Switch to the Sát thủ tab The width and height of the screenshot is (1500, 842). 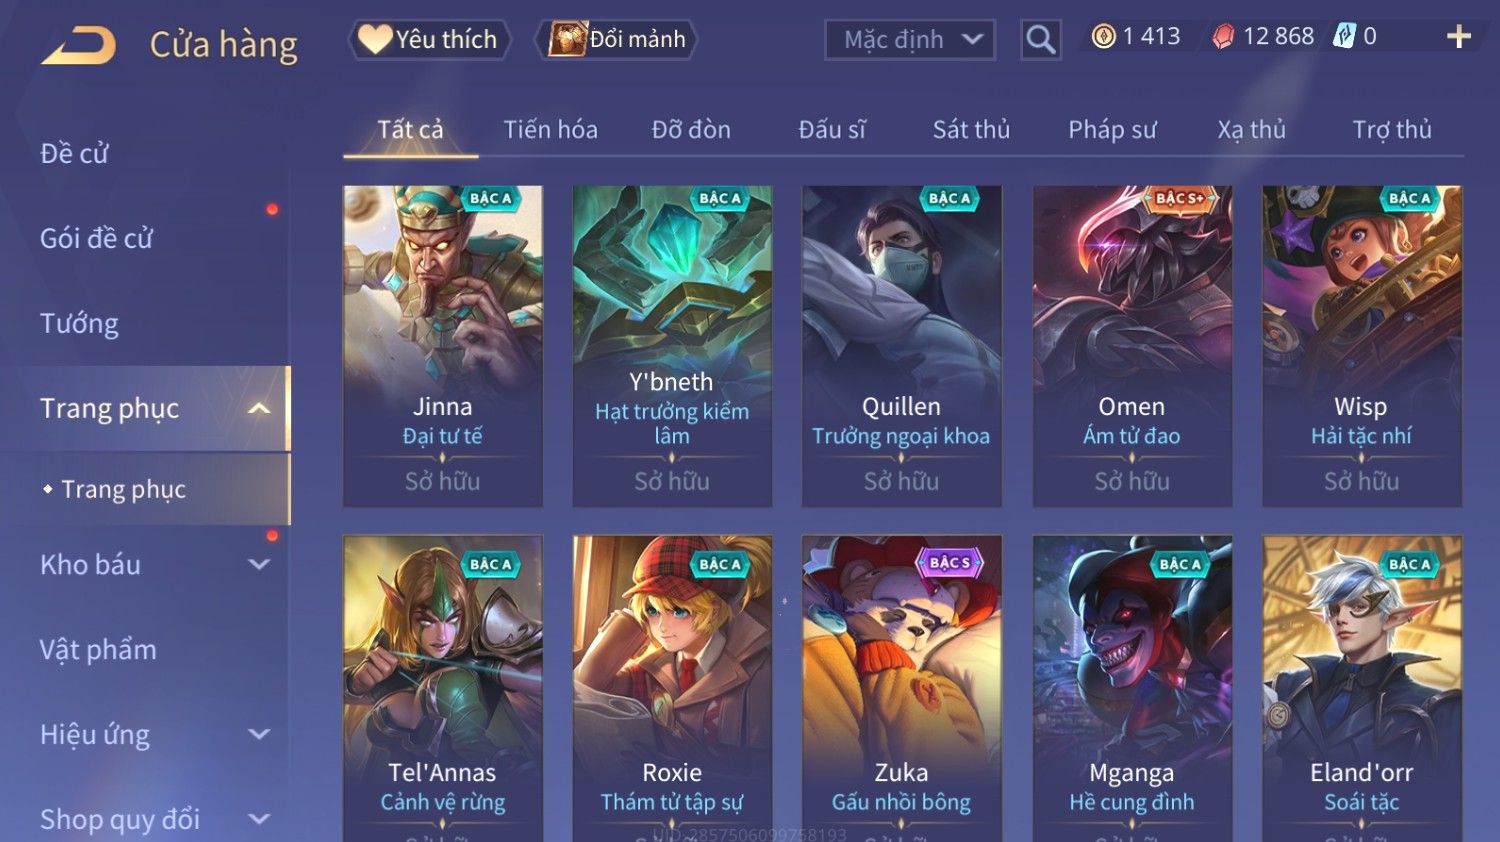(x=971, y=129)
